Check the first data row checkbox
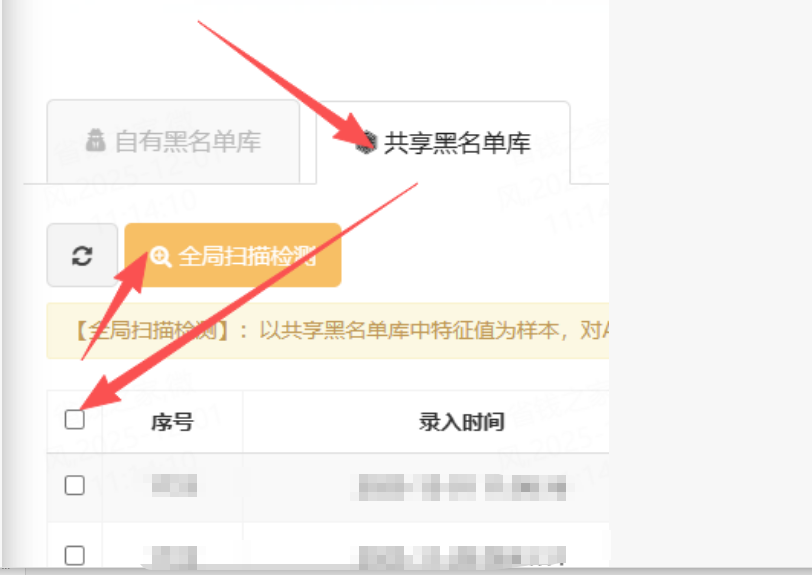This screenshot has height=575, width=812. [x=75, y=485]
